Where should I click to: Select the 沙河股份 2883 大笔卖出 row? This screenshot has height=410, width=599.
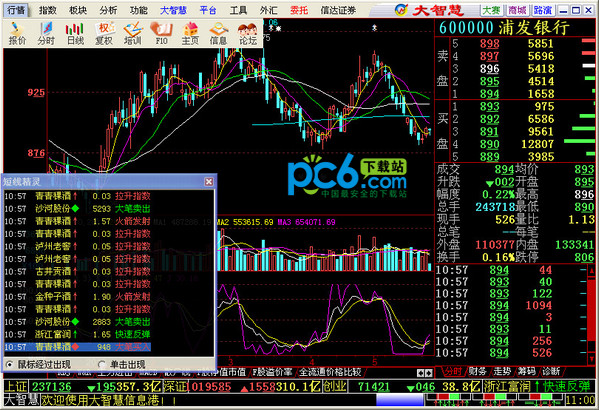coord(78,322)
